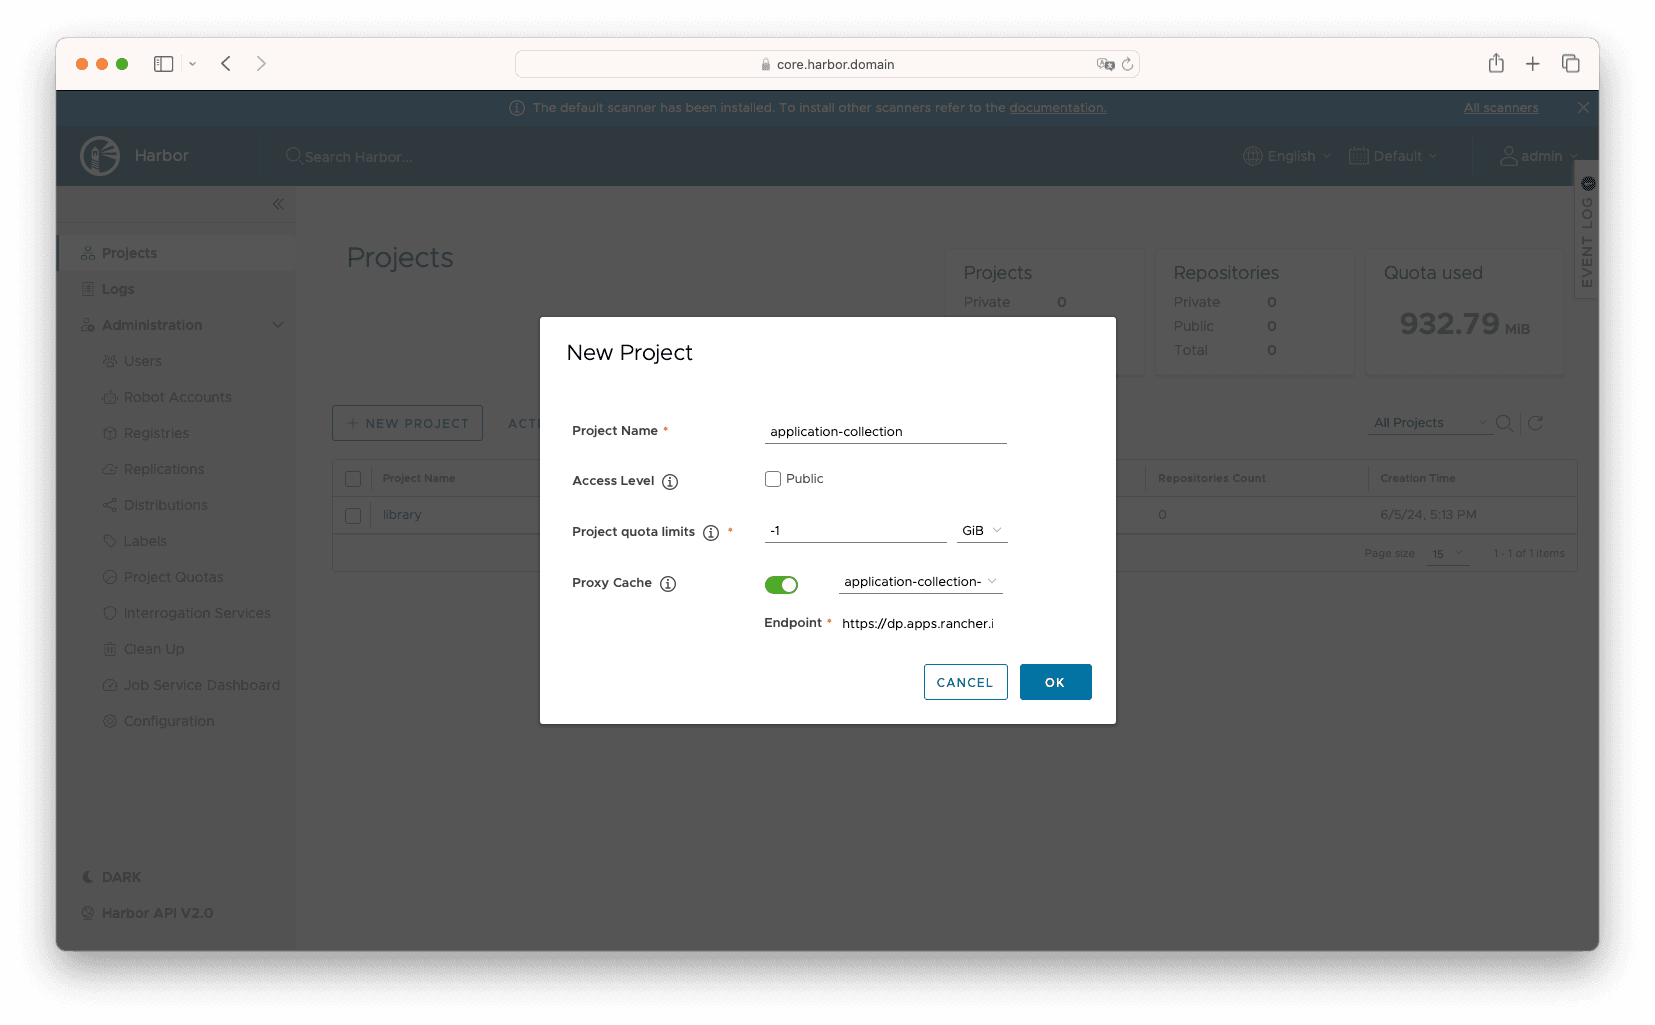1655x1025 pixels.
Task: Check the library project row checkbox
Action: coord(353,515)
